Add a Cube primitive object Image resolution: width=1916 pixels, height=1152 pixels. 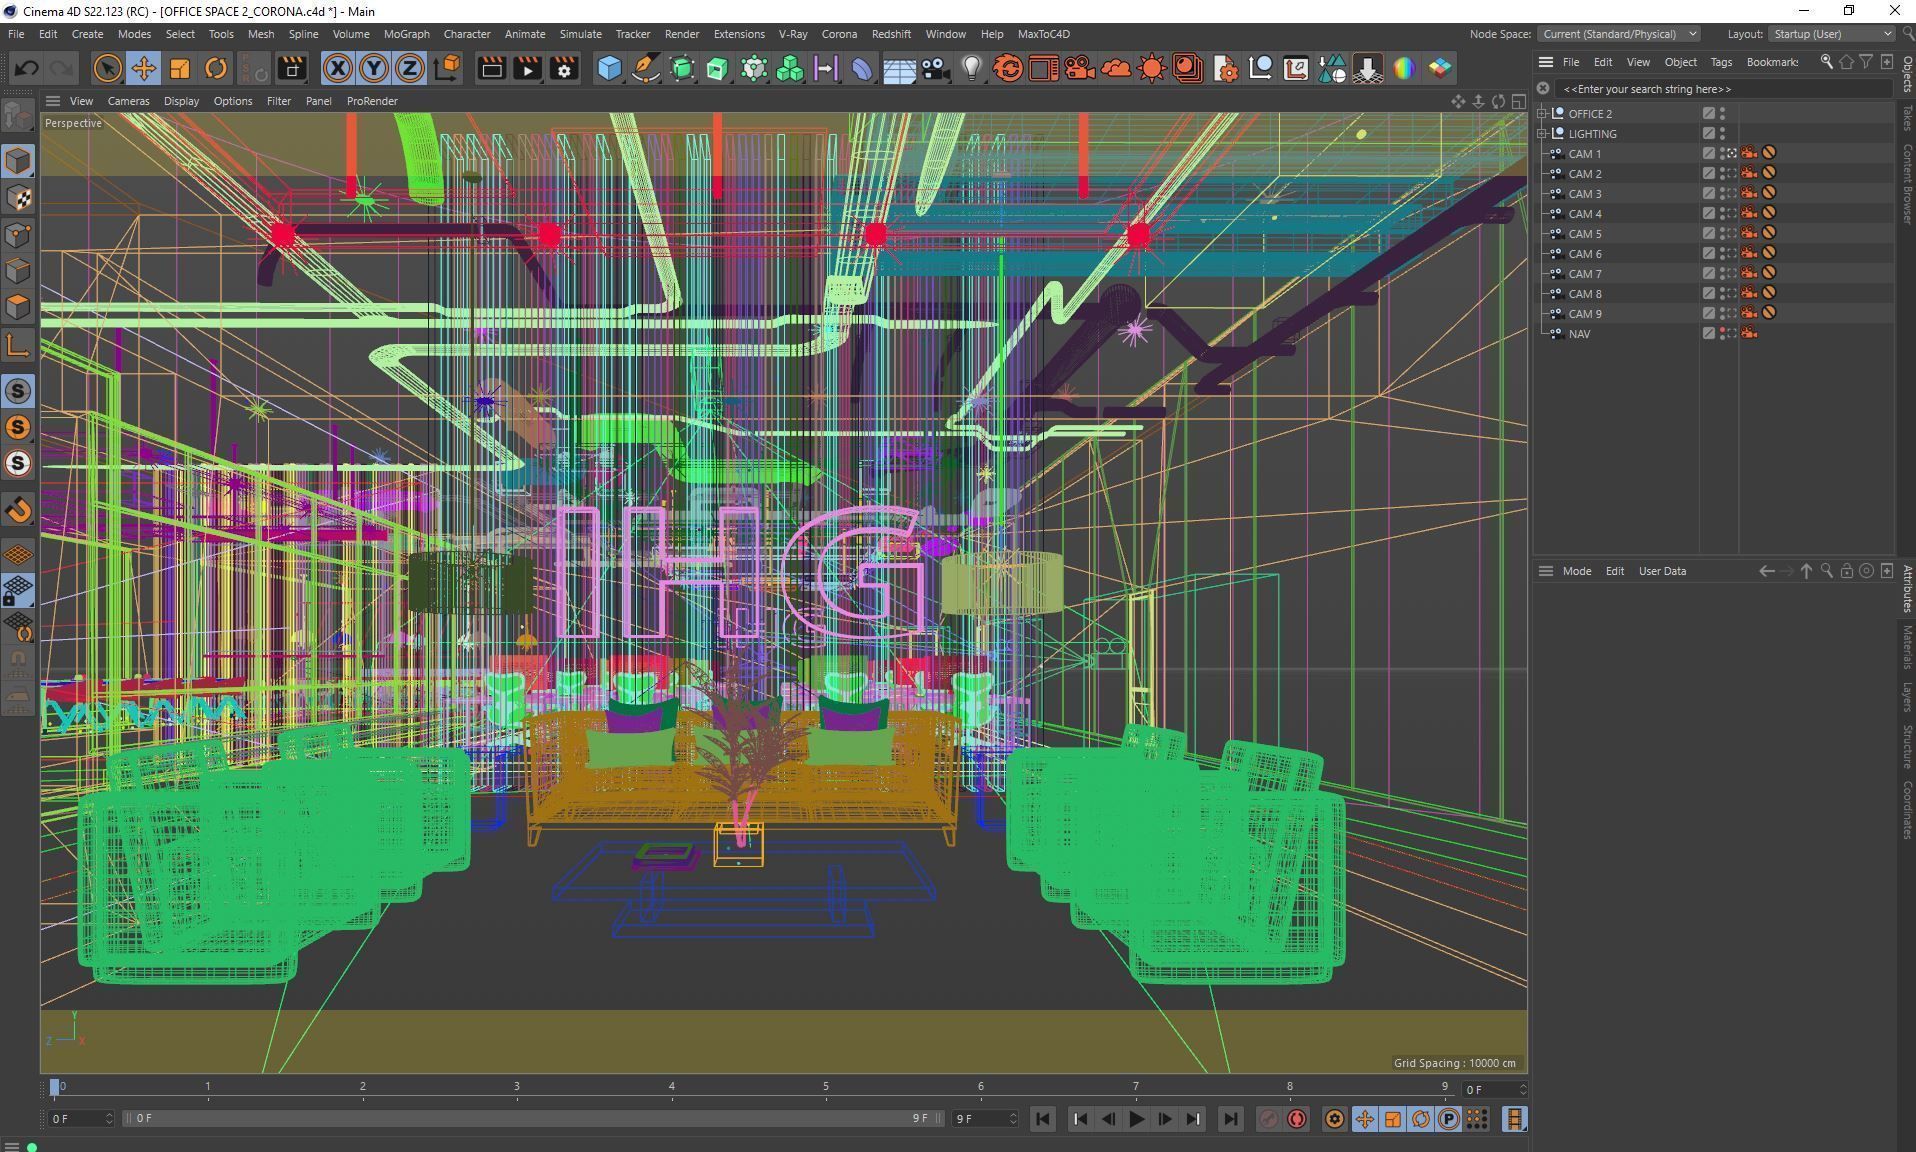tap(609, 68)
